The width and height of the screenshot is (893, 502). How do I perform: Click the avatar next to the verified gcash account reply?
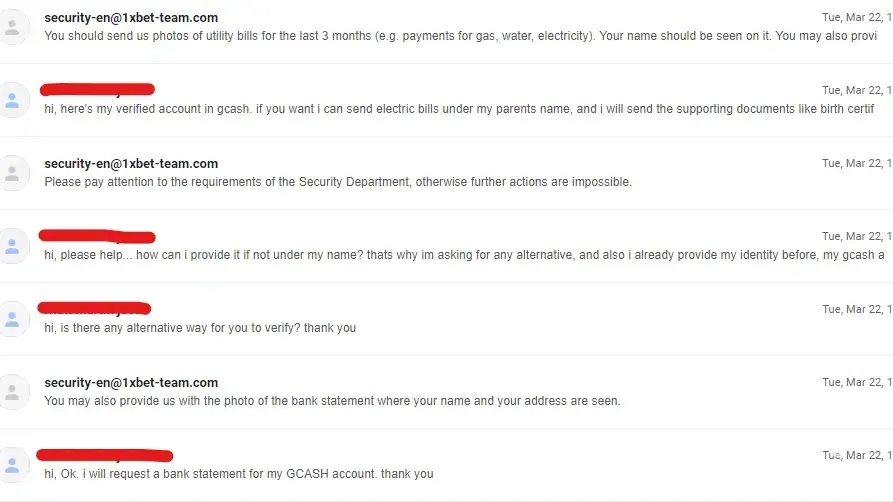[12, 100]
